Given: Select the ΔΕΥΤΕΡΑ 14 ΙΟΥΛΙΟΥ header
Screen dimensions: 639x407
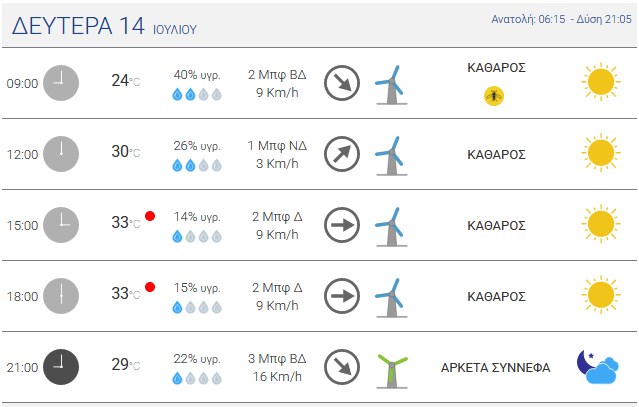Looking at the screenshot, I should tap(104, 26).
